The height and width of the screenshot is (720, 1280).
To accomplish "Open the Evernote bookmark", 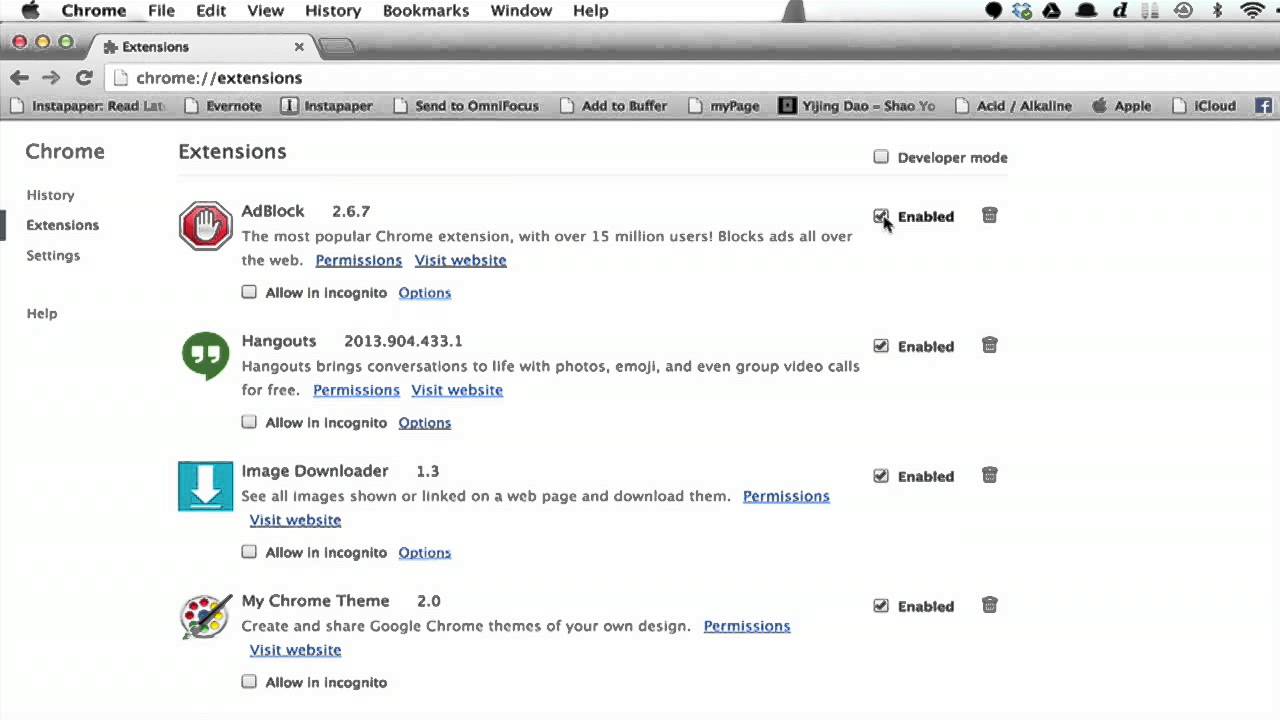I will [x=222, y=105].
